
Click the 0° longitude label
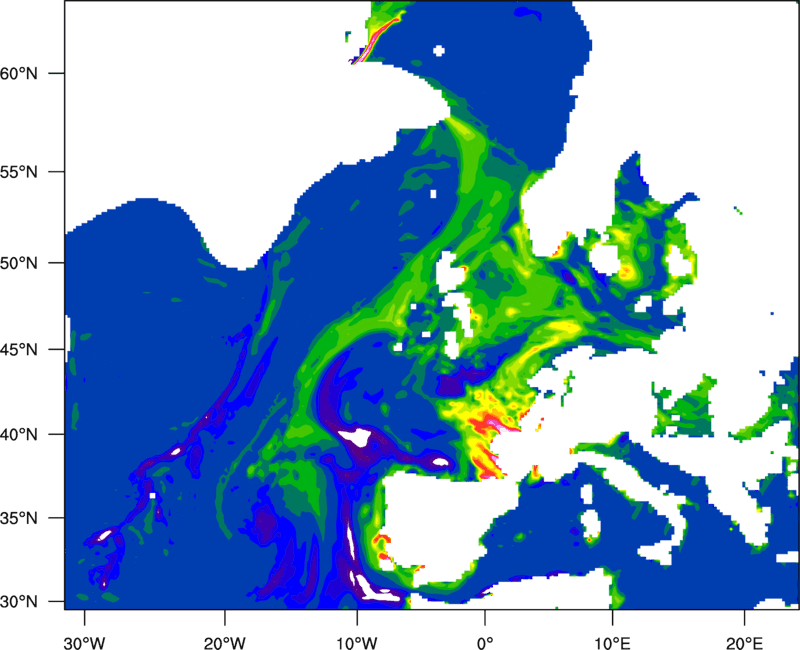(485, 643)
